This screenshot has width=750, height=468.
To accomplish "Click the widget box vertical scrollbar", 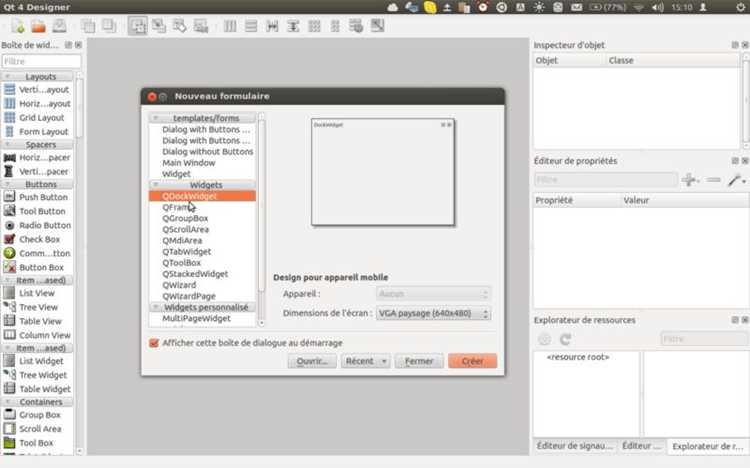I will [x=79, y=108].
